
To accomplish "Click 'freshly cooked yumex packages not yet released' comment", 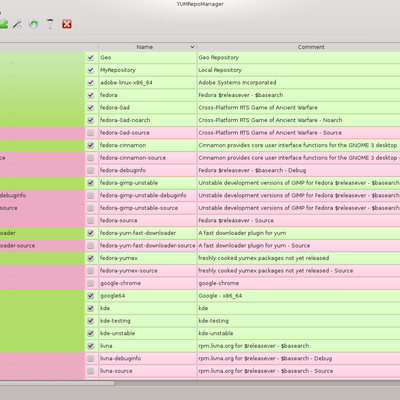I will click(299, 258).
